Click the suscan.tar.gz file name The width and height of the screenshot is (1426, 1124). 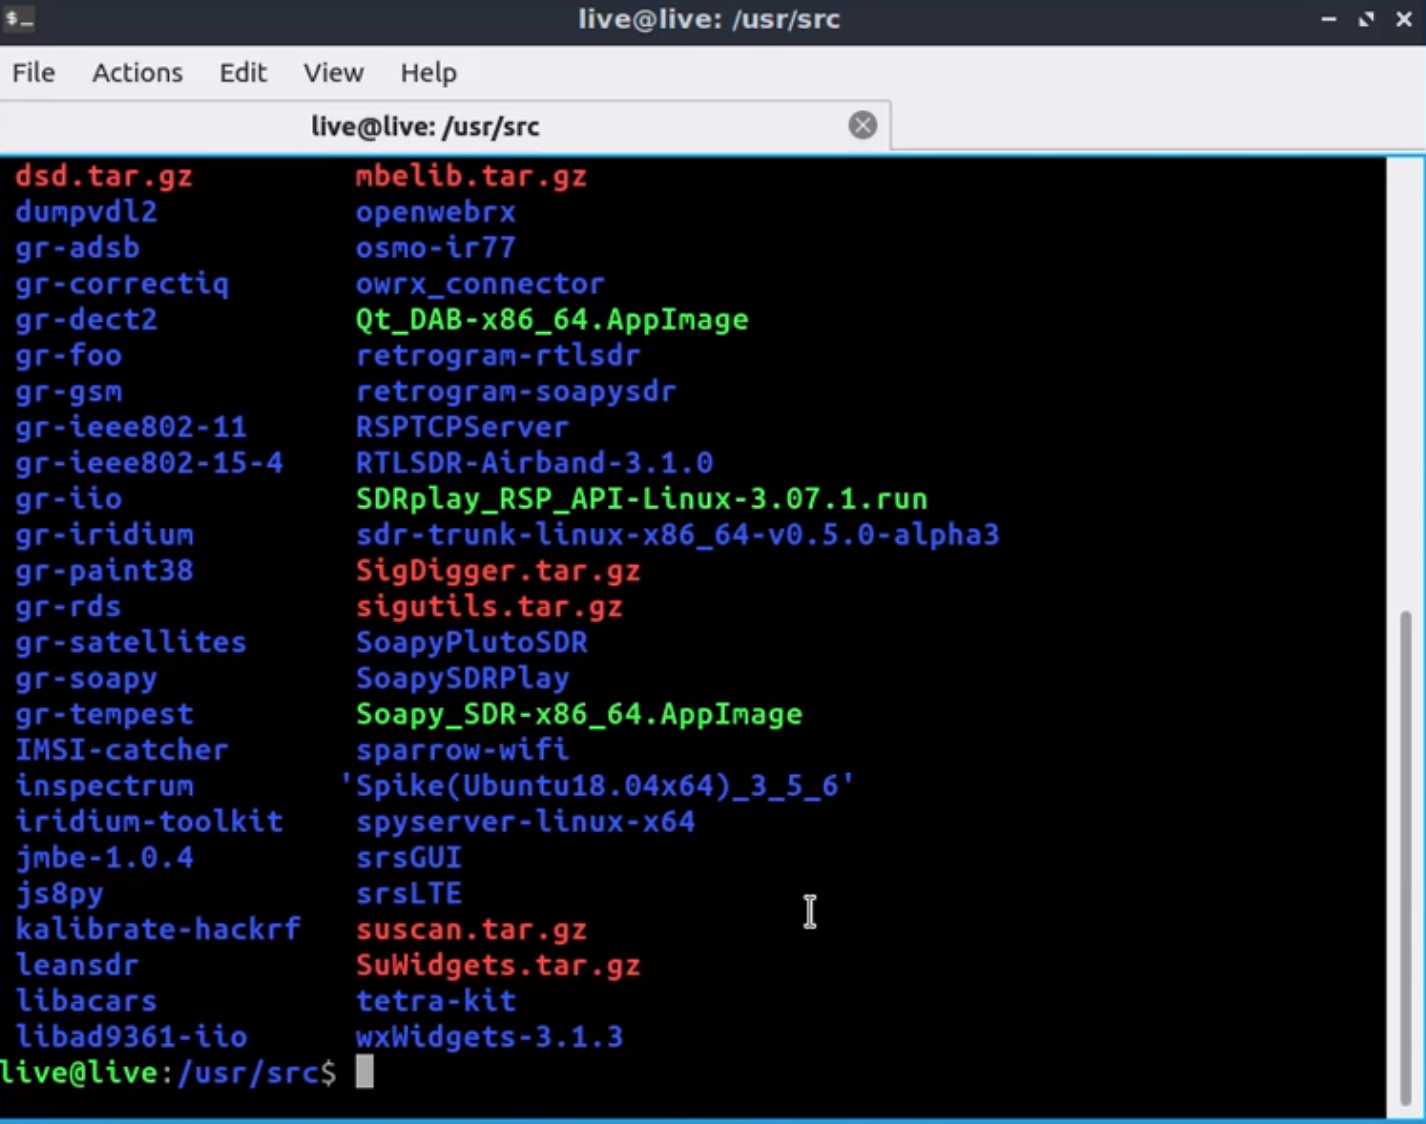pos(471,929)
